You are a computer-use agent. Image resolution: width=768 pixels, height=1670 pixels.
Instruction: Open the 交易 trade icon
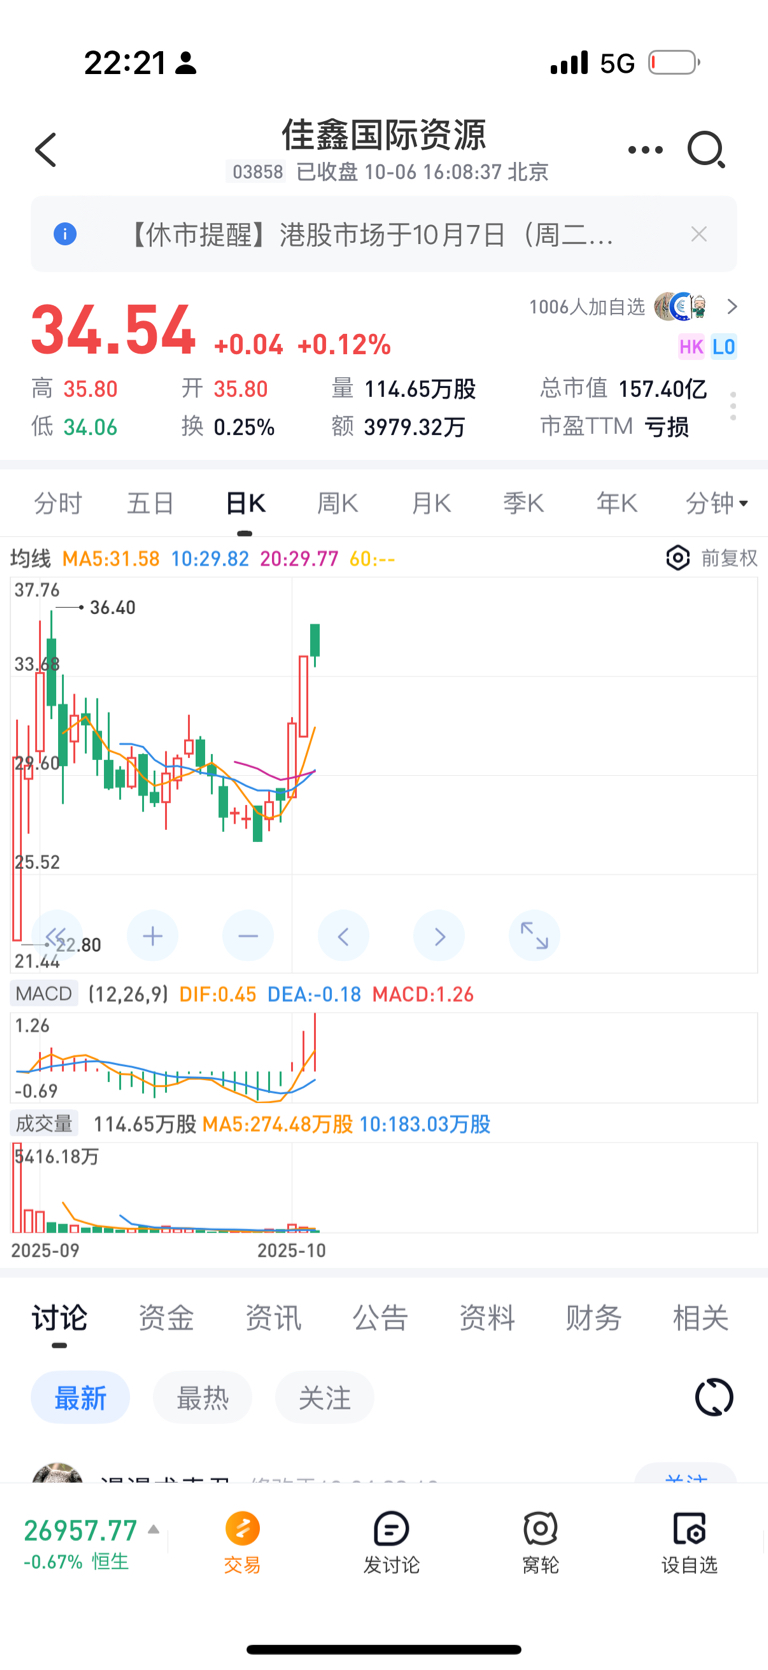[242, 1541]
